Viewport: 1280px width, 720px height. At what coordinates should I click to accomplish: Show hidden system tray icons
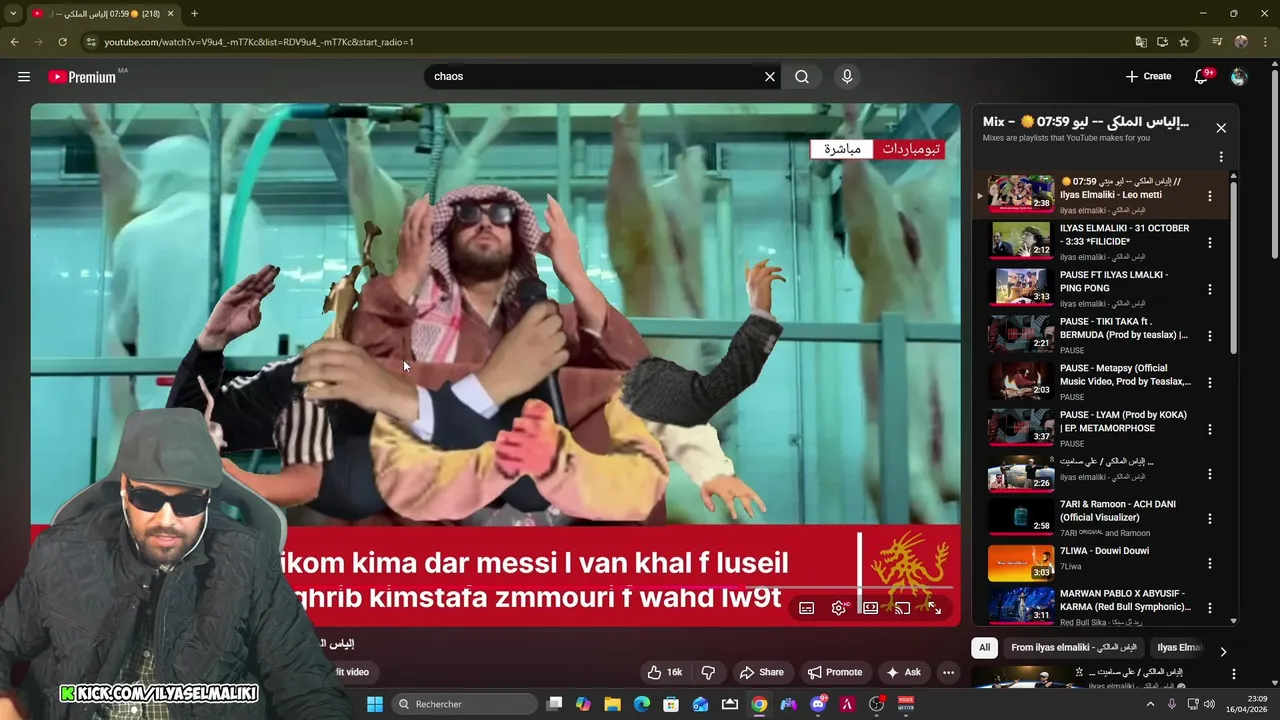coord(1150,704)
